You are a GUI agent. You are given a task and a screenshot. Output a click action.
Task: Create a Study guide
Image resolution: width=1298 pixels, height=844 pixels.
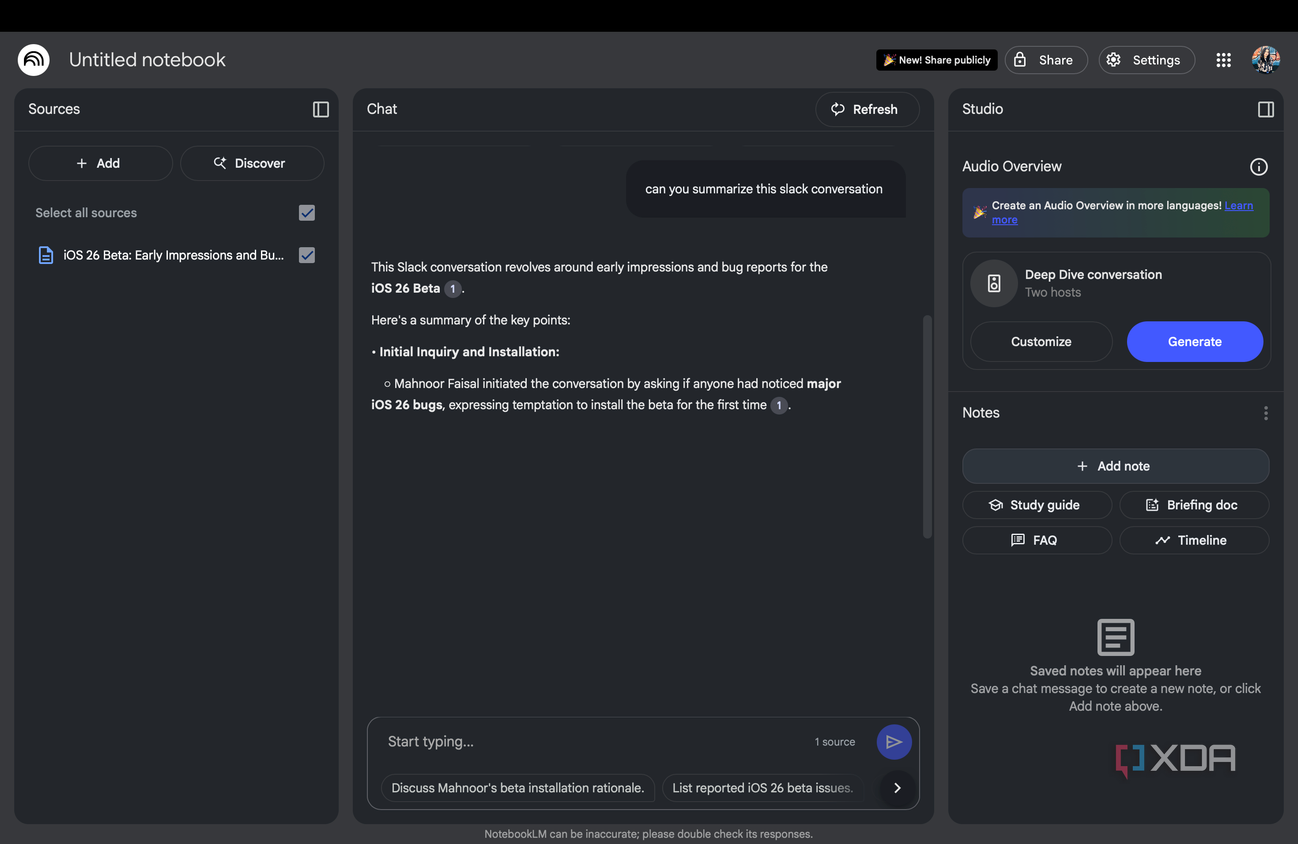point(1037,505)
